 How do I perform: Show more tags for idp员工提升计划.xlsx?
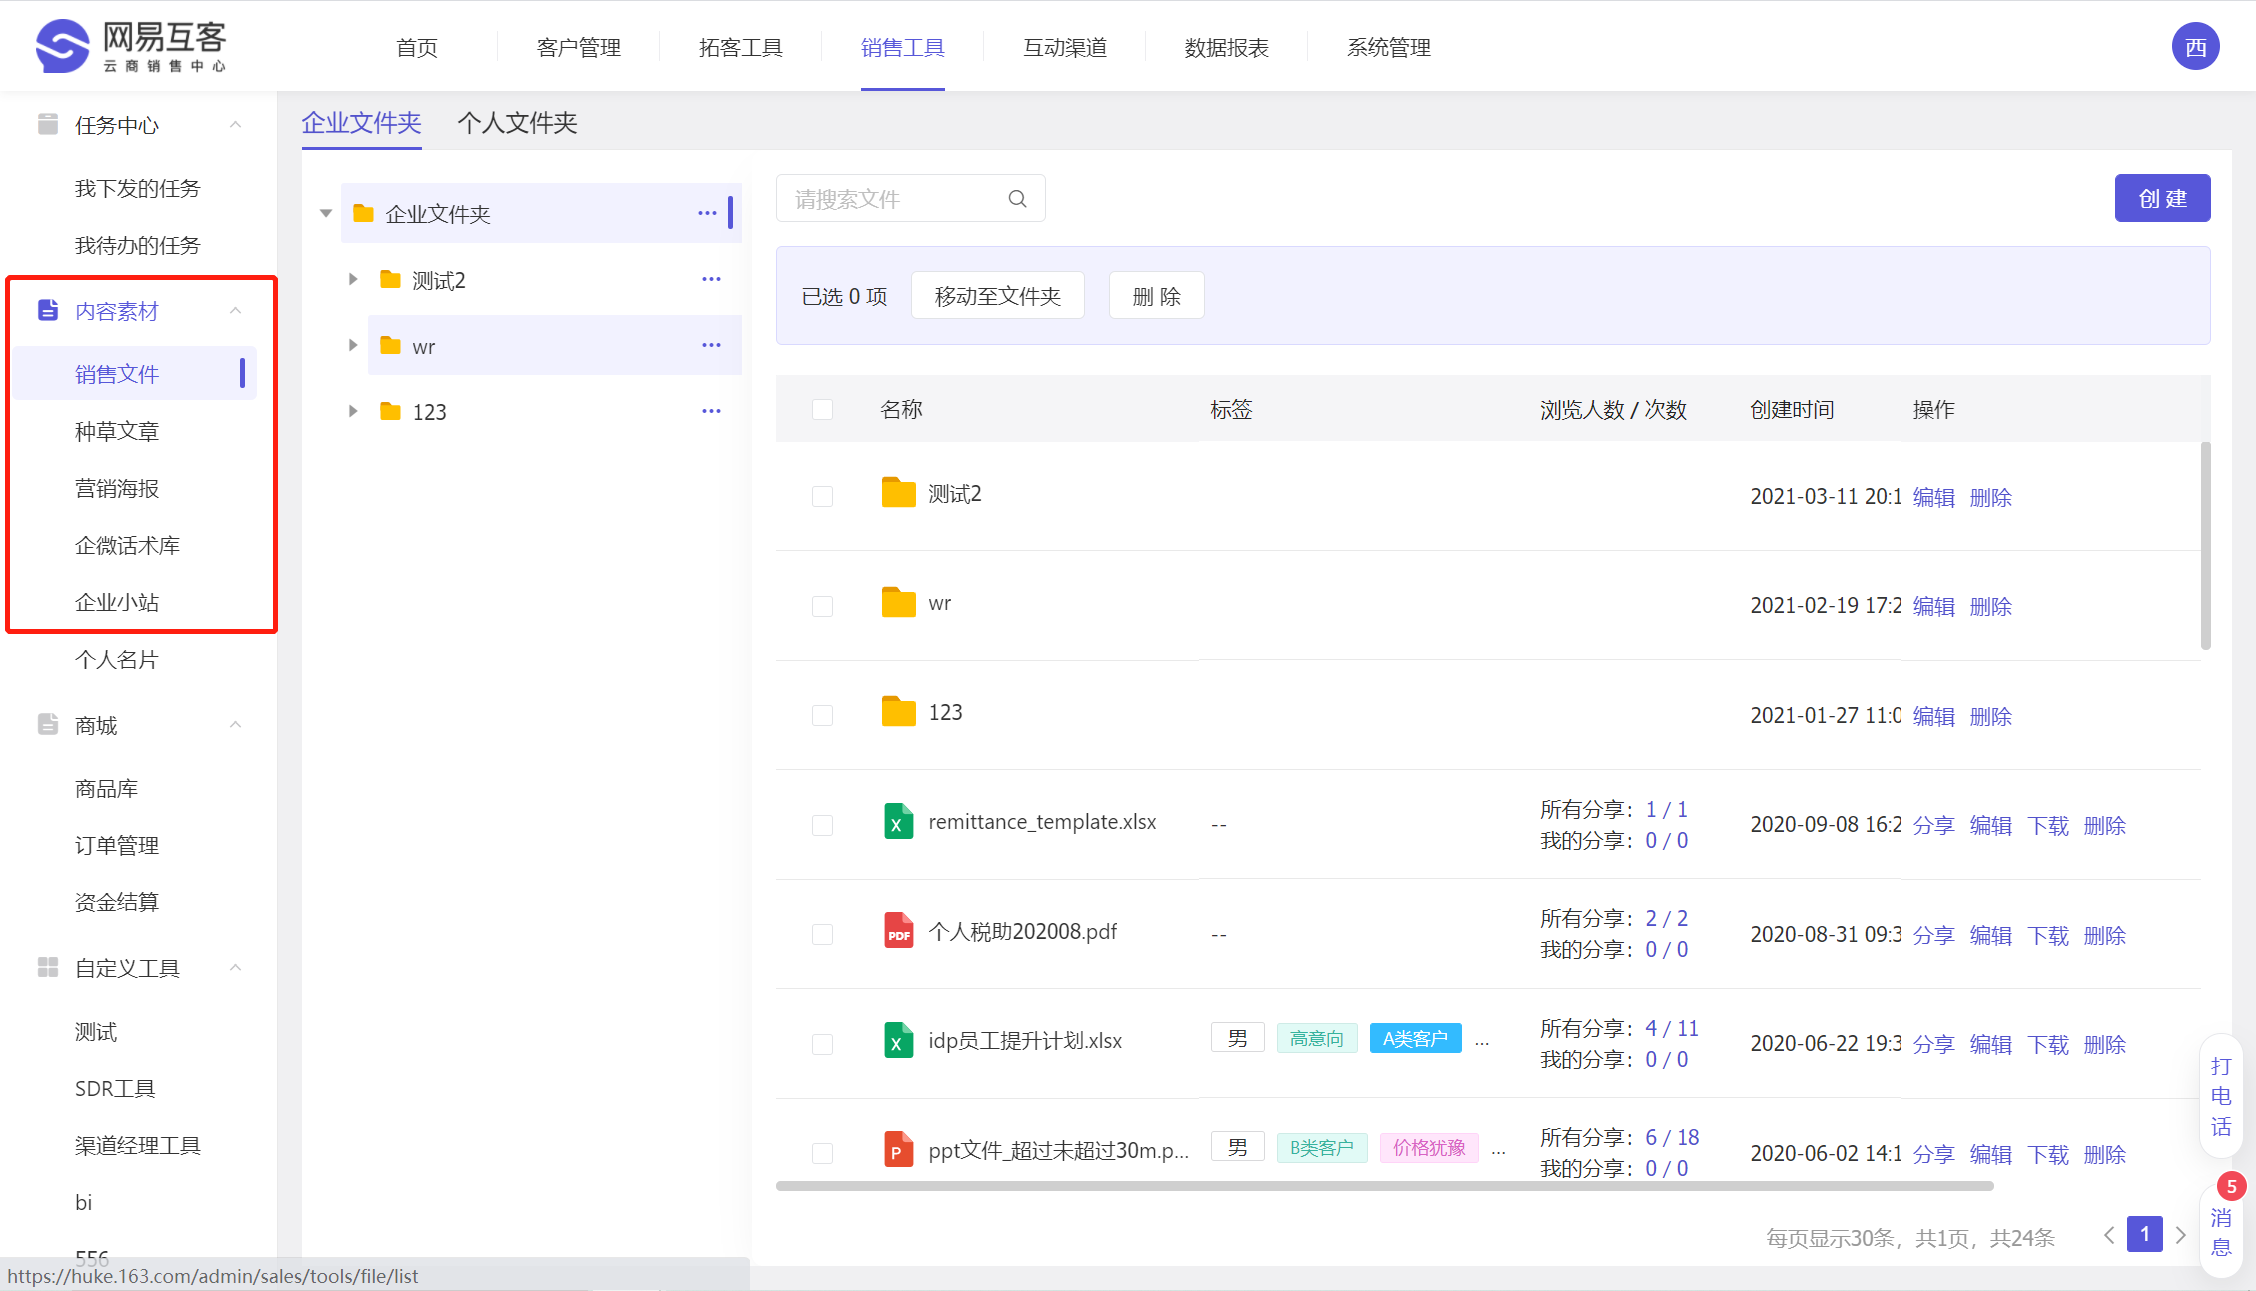[x=1482, y=1041]
